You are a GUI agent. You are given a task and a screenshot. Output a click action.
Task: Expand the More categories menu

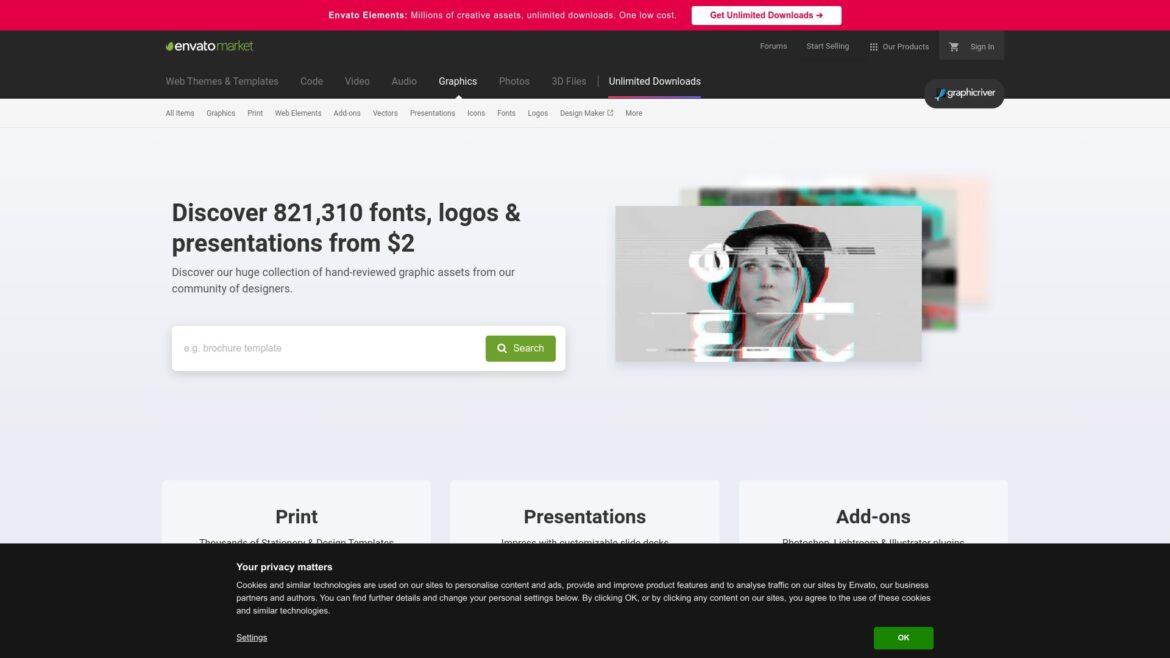pyautogui.click(x=633, y=113)
